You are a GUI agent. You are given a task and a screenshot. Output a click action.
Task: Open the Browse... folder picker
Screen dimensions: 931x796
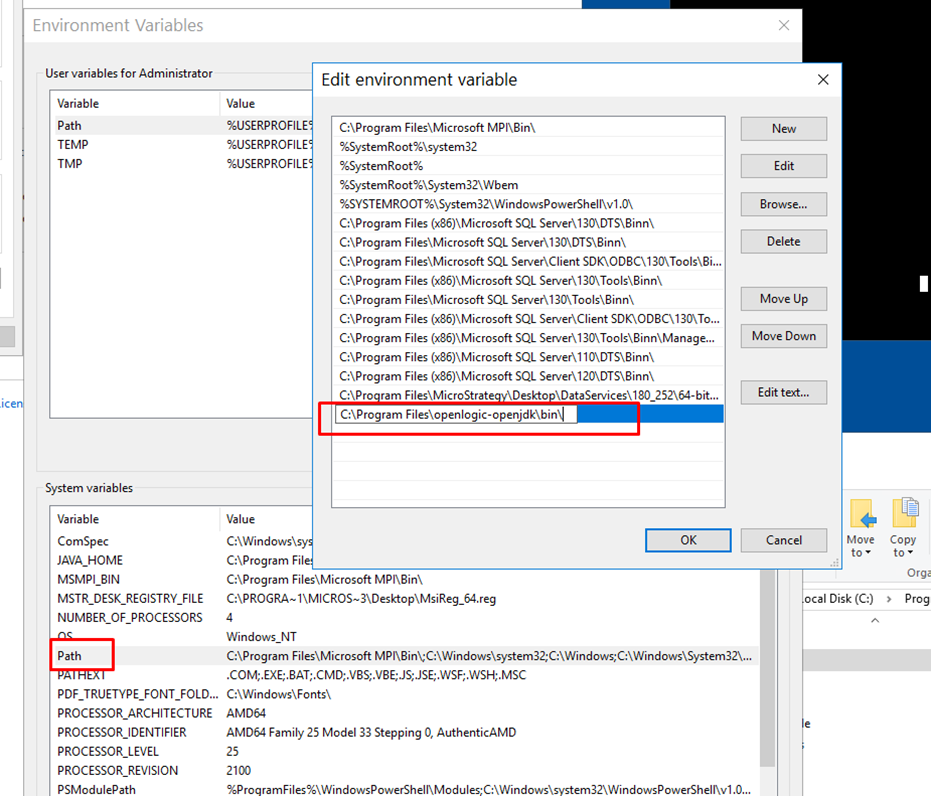[784, 204]
